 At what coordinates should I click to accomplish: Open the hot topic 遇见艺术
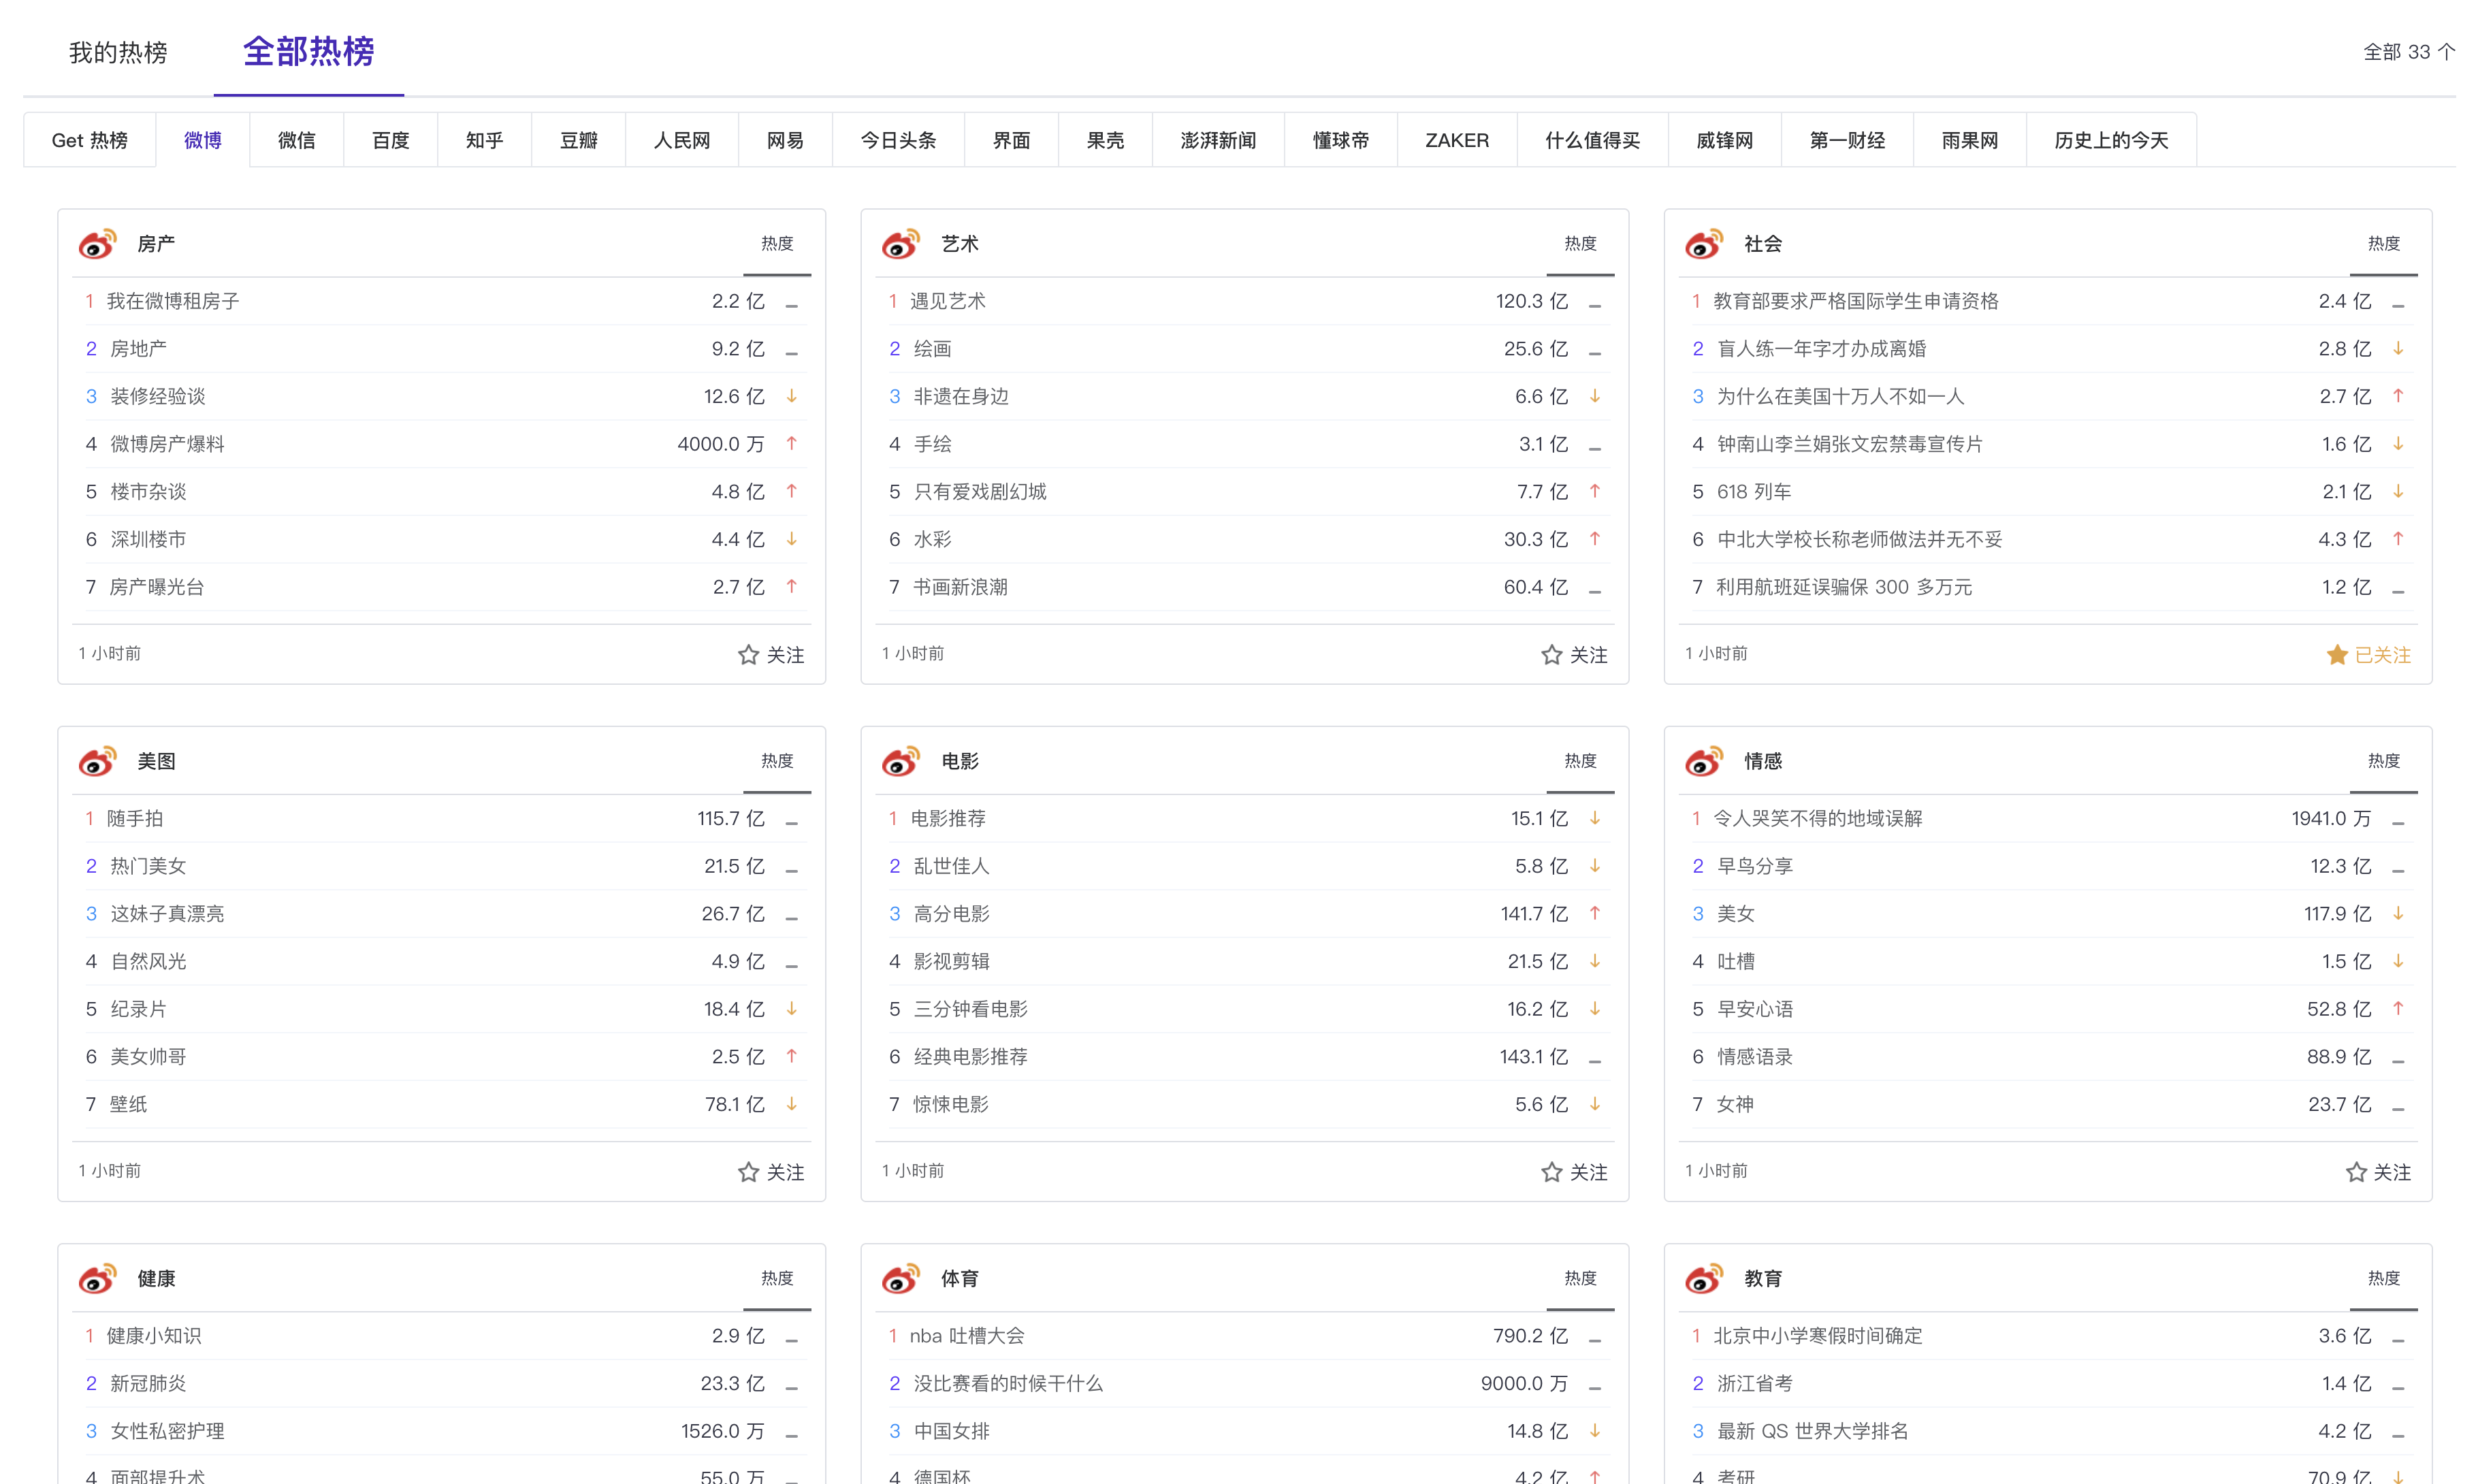point(948,300)
